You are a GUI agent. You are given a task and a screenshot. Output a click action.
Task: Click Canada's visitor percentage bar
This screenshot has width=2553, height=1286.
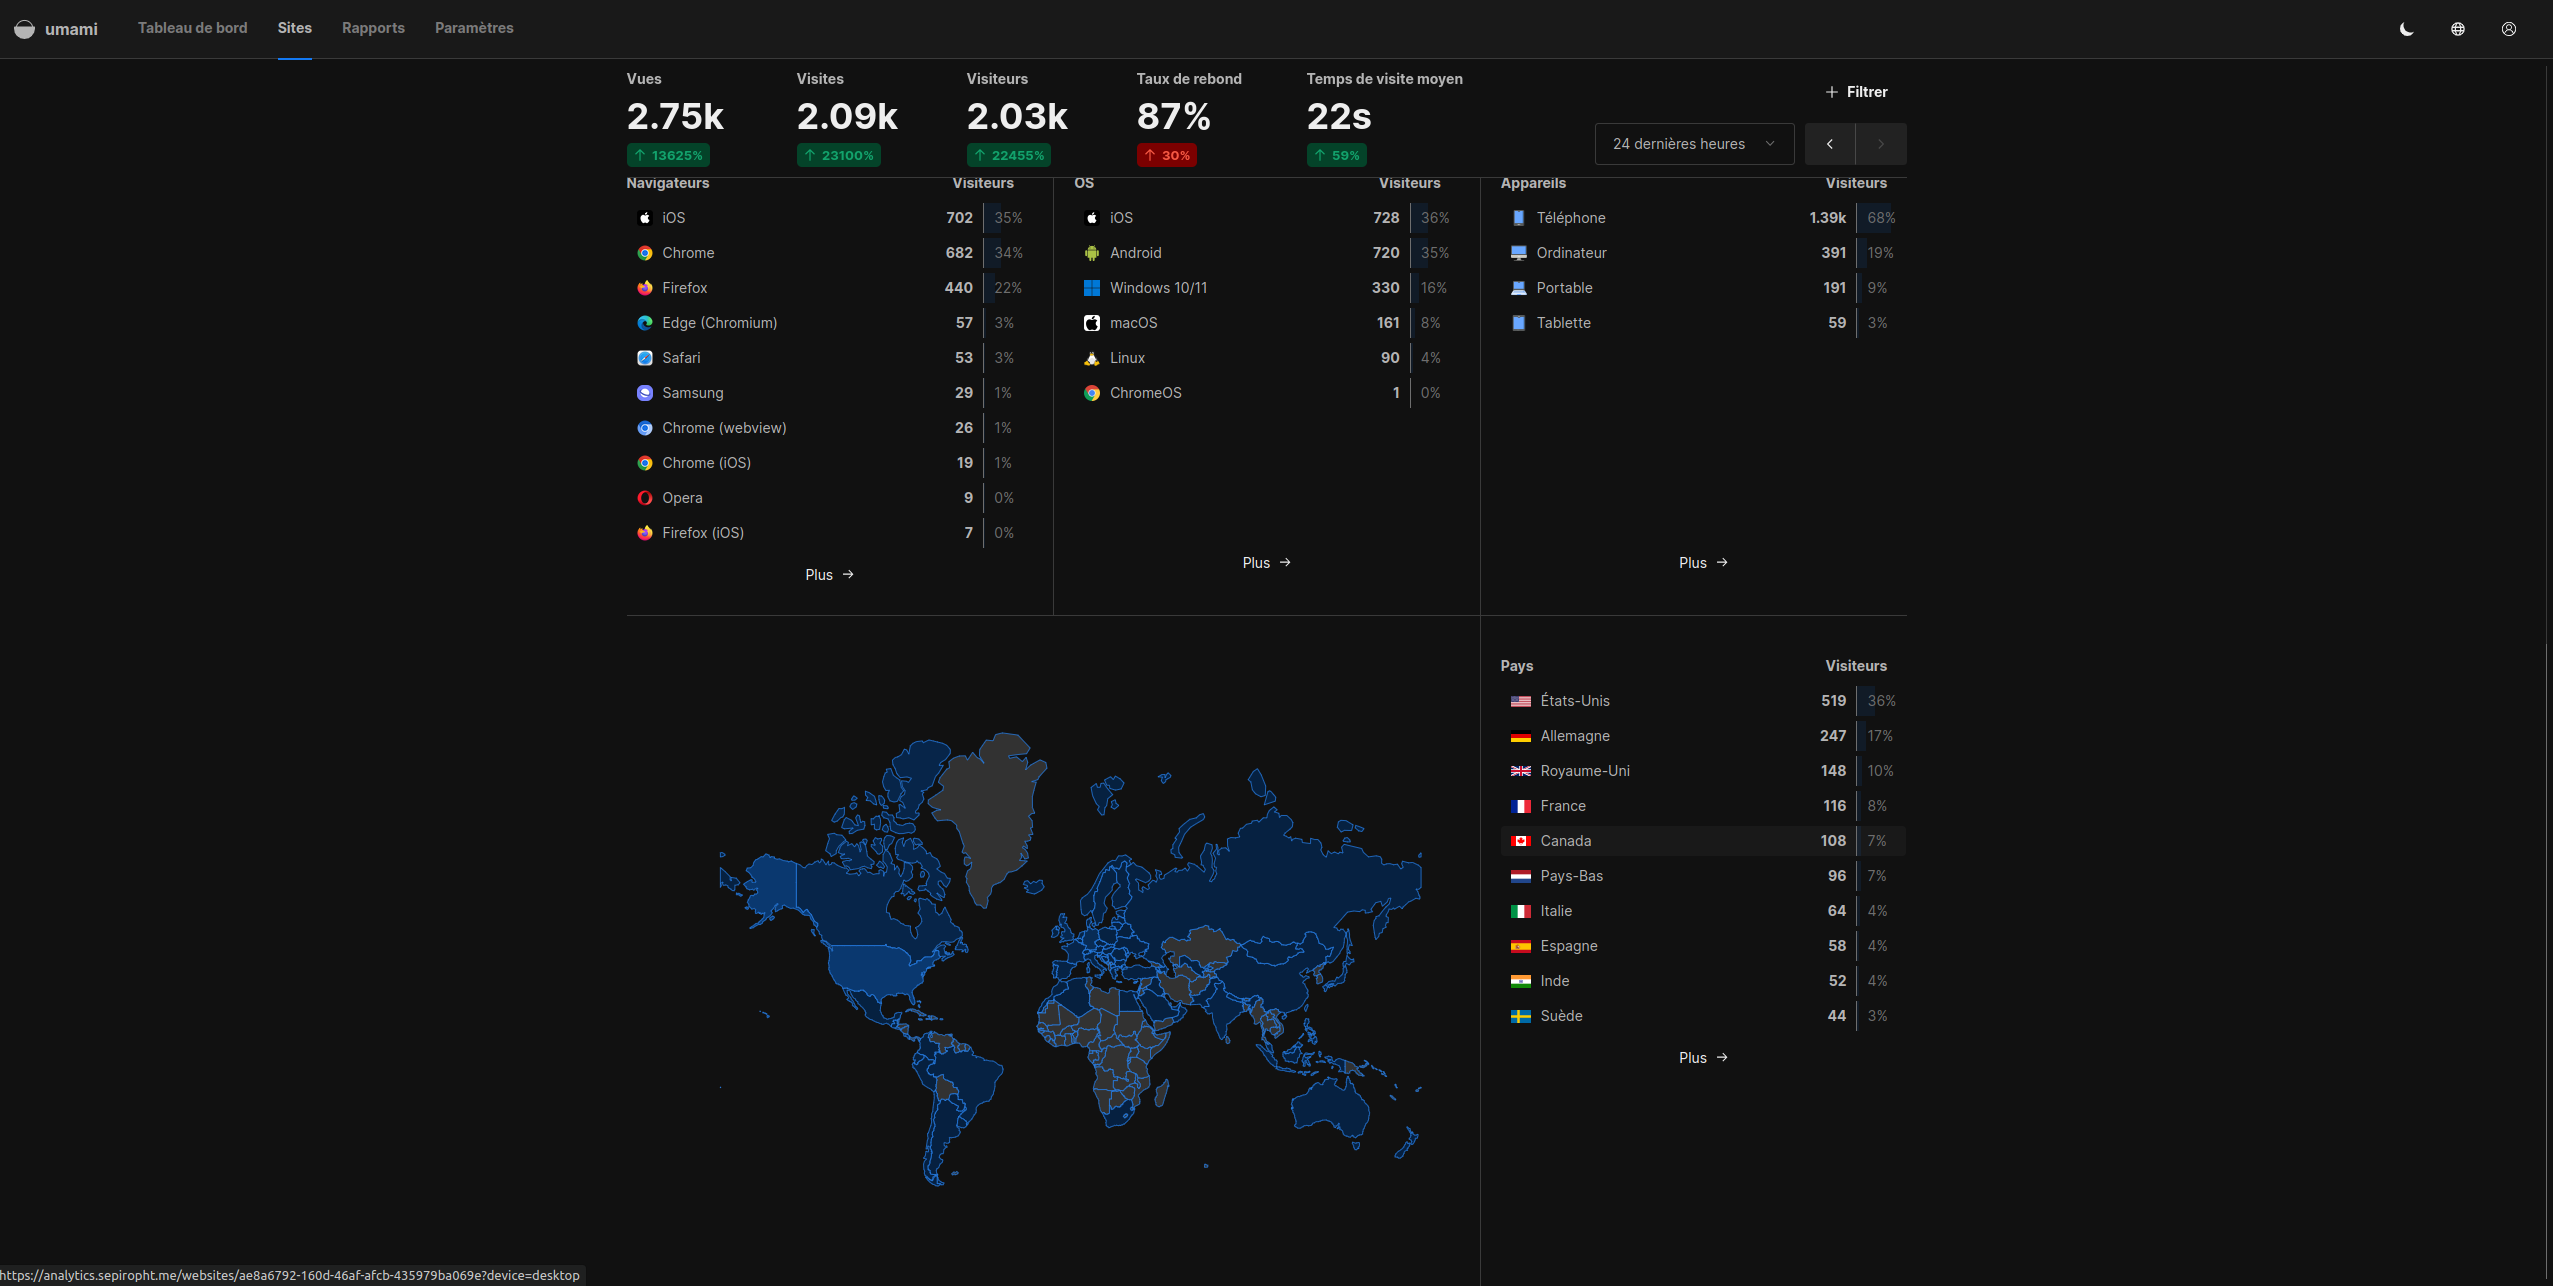coord(1879,841)
